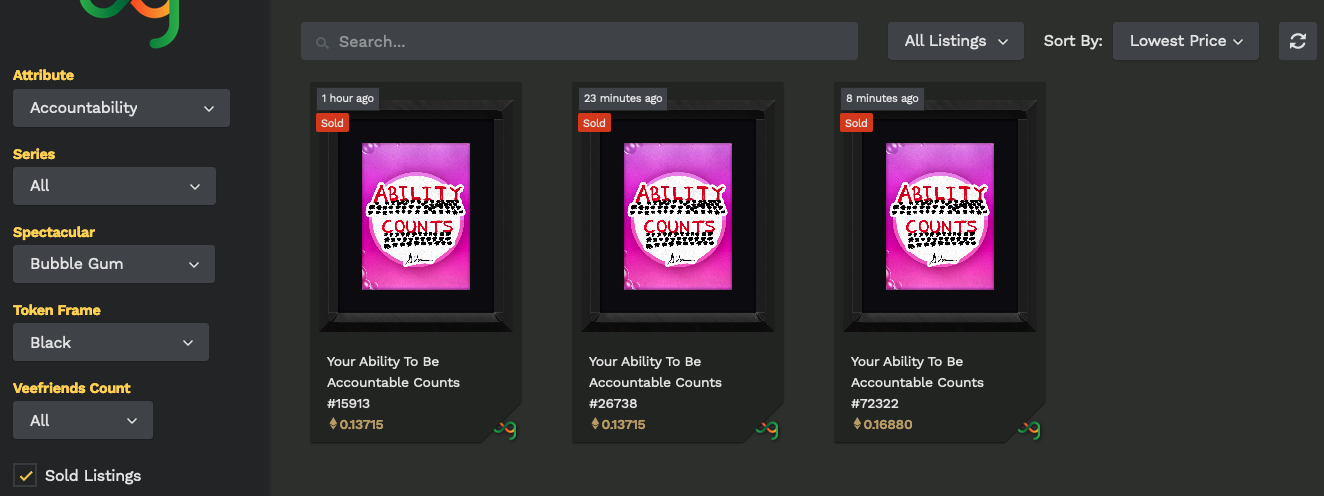Click the Series heading label
The image size is (1324, 496).
(34, 154)
